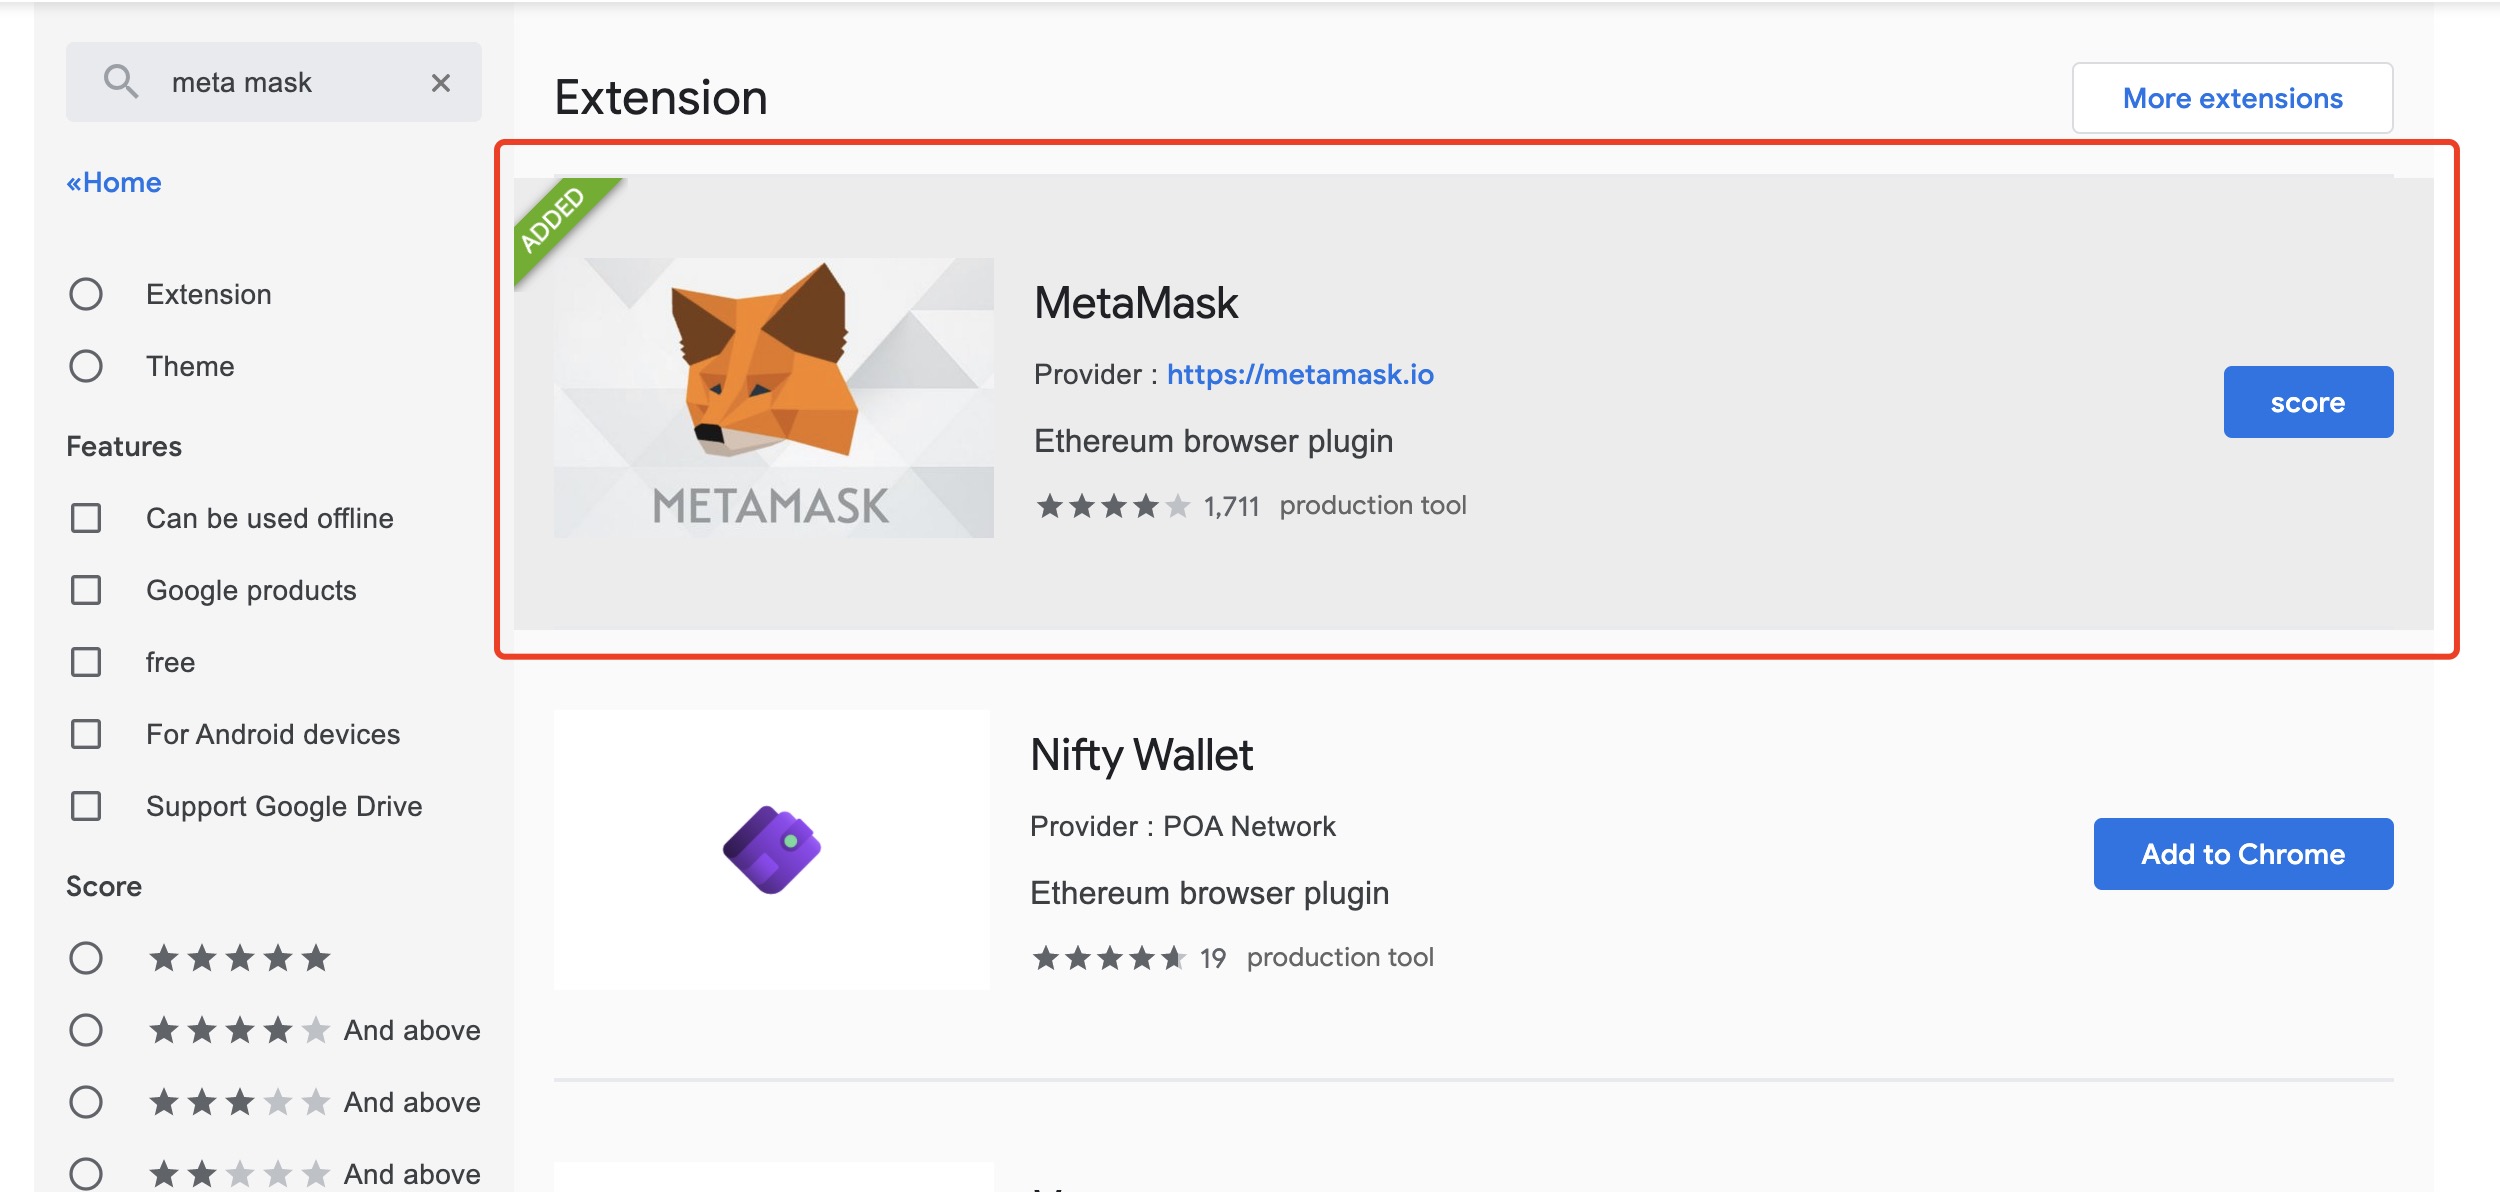The image size is (2500, 1192).
Task: Click MetaMask star rating
Action: pos(1112,506)
